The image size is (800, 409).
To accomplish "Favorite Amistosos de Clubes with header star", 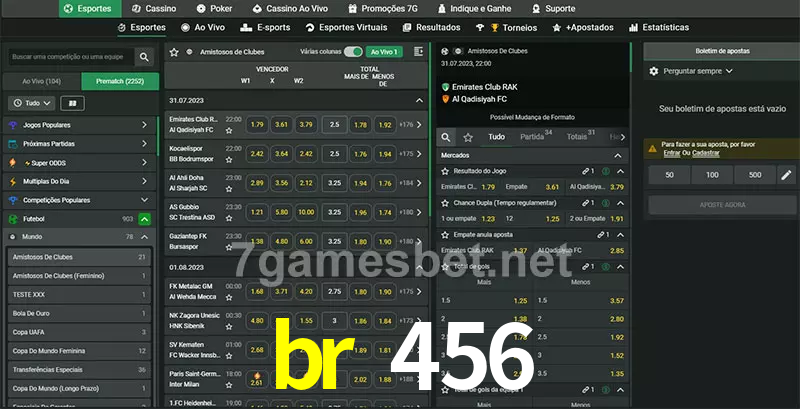I will pos(174,52).
